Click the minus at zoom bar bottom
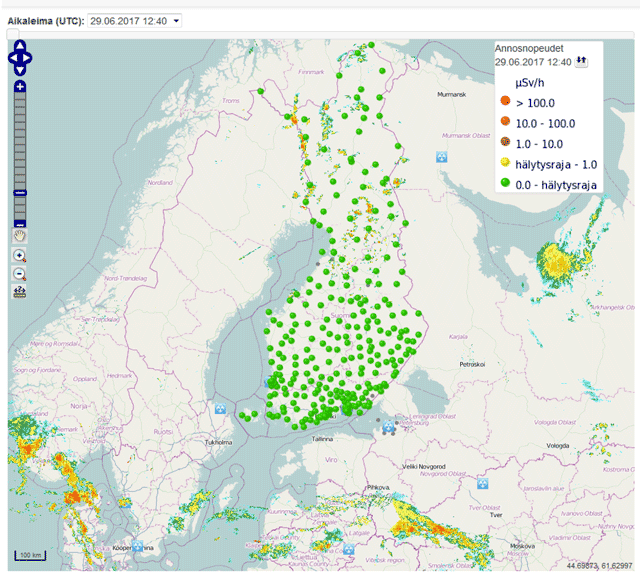Screen dimensions: 640x578 tap(20, 221)
